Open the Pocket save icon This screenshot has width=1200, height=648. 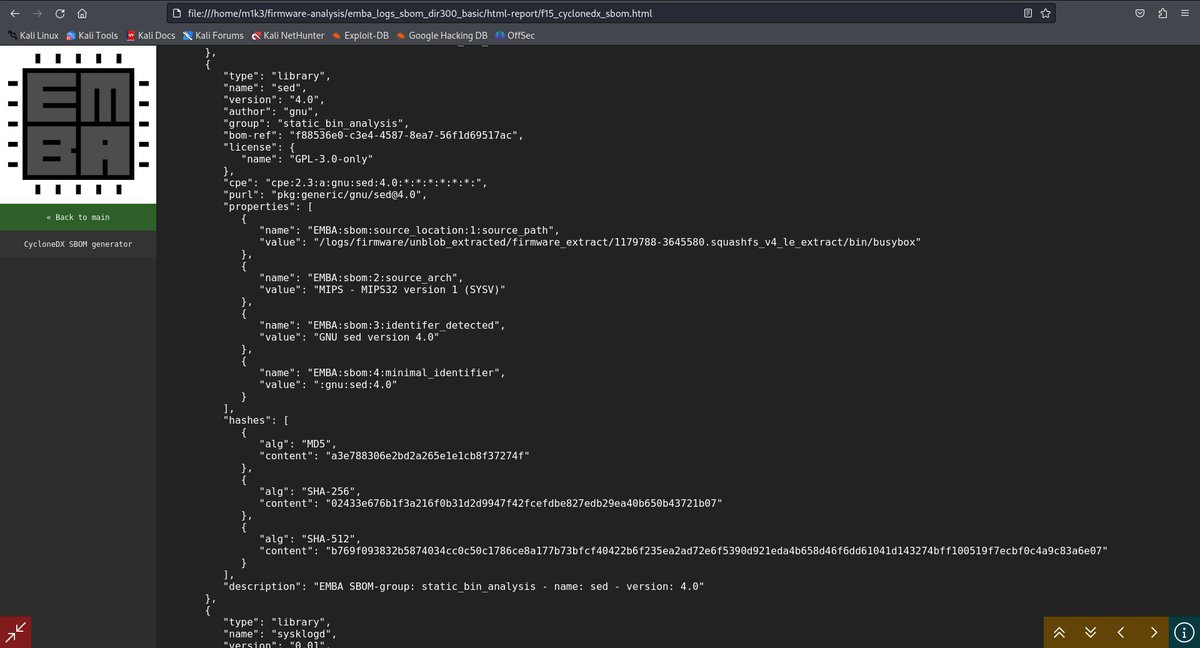(1140, 14)
